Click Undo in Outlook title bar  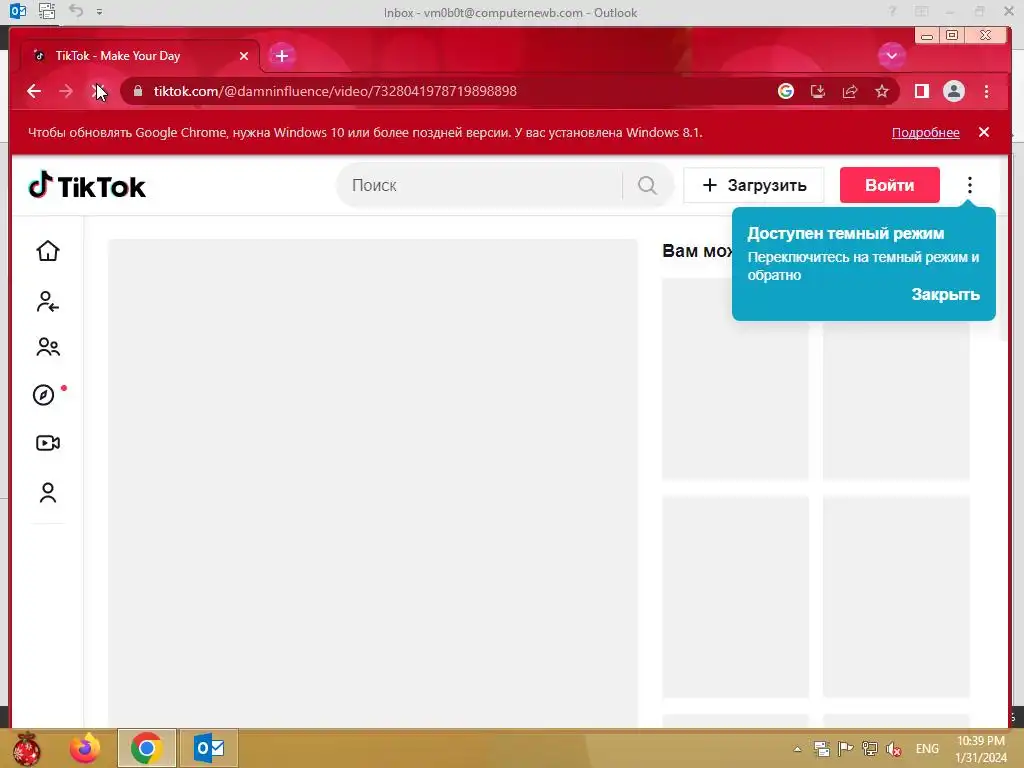click(76, 10)
